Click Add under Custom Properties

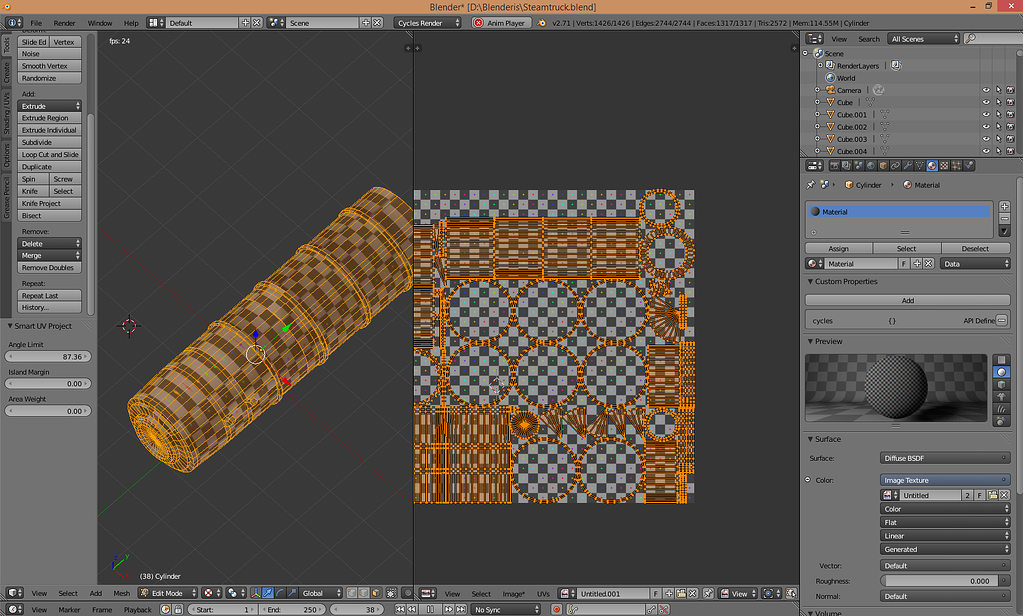(x=908, y=300)
